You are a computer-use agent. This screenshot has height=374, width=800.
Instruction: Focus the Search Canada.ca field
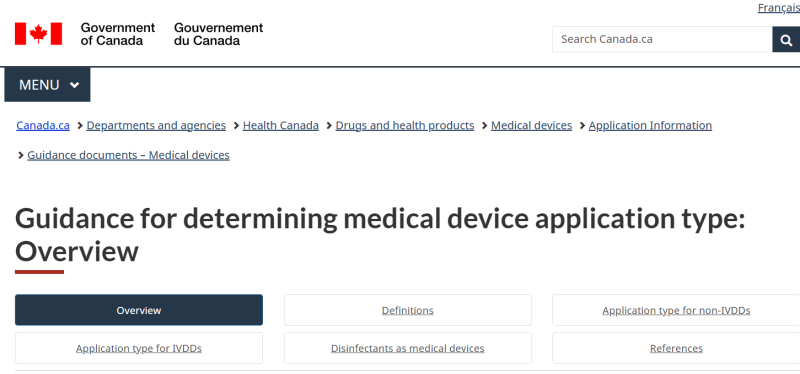point(662,39)
